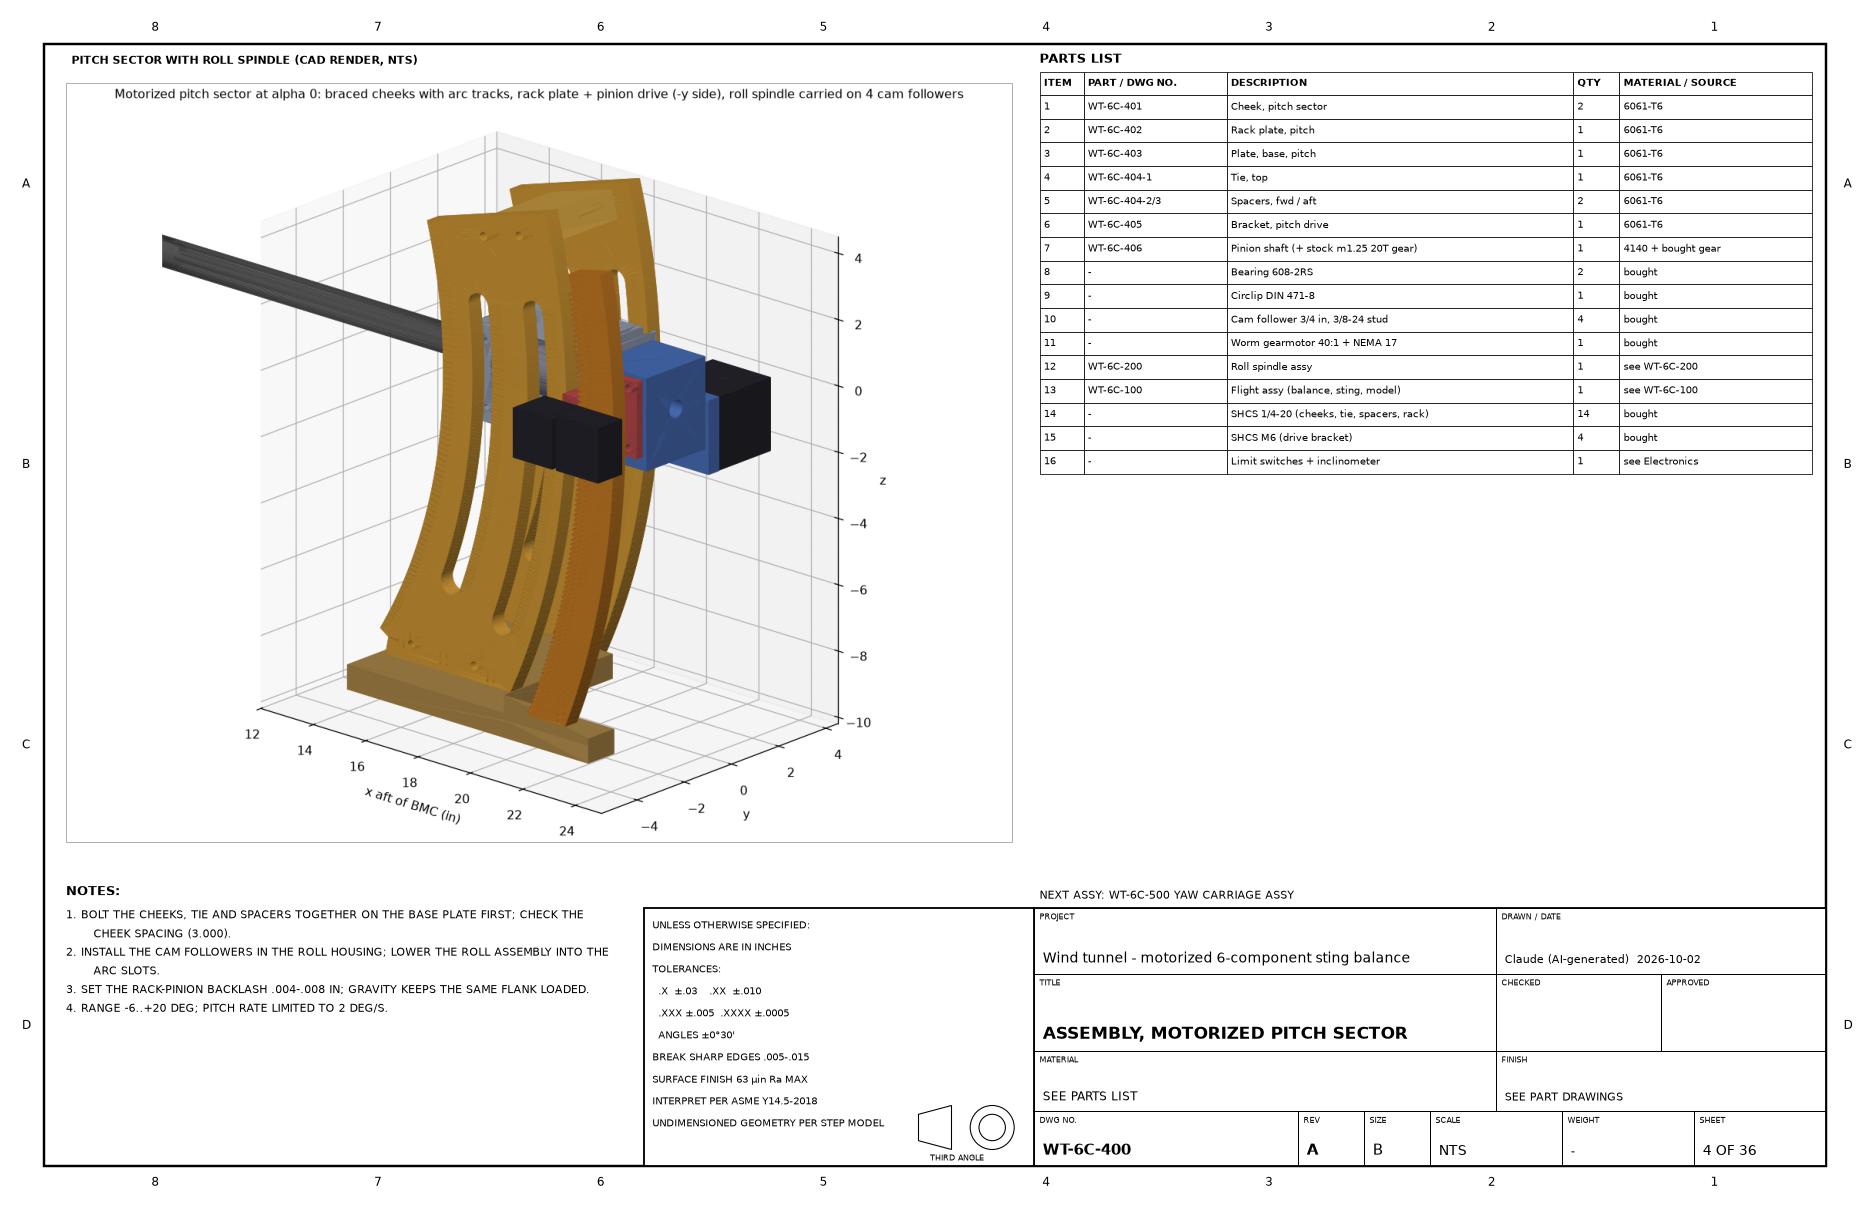Select the CAD render of the pitch sector
This screenshot has height=1210, width=1870.
pyautogui.click(x=539, y=462)
